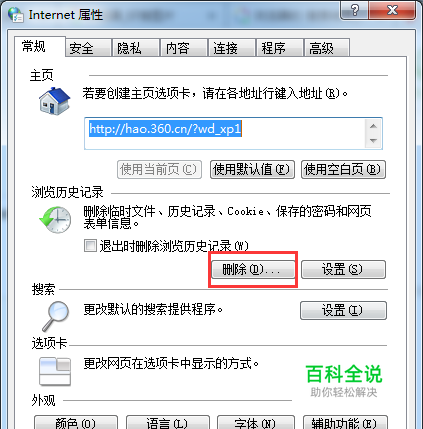Viewport: 423px width, 429px height.
Task: Click the down arrow in homepage box
Action: tap(373, 141)
